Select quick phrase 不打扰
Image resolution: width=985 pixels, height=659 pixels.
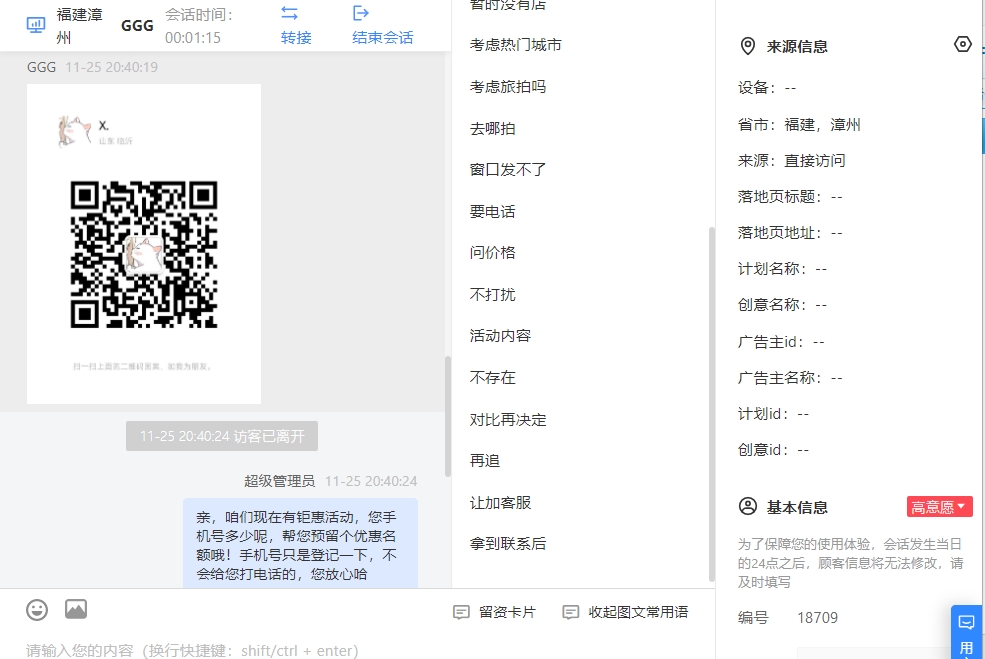pos(492,295)
